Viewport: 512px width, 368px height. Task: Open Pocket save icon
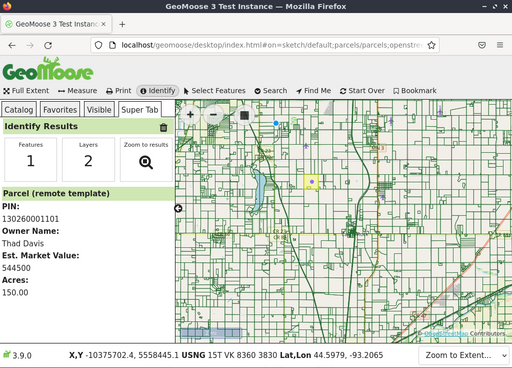(482, 45)
